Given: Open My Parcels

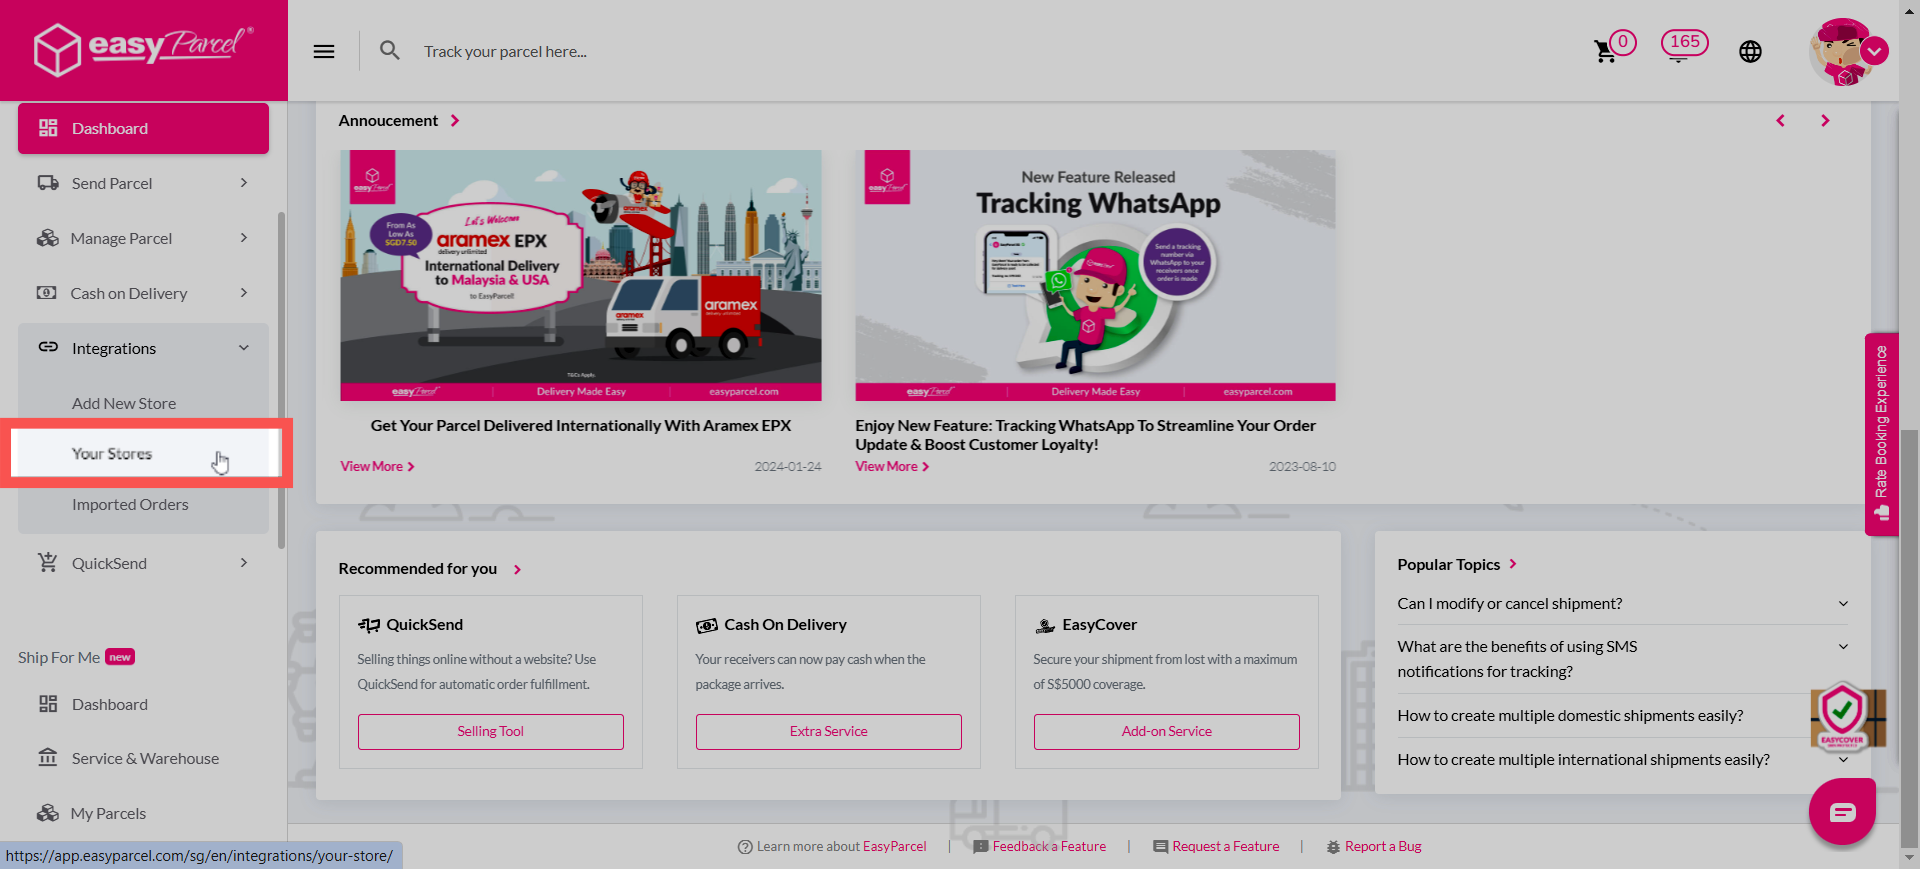Looking at the screenshot, I should click(x=143, y=813).
